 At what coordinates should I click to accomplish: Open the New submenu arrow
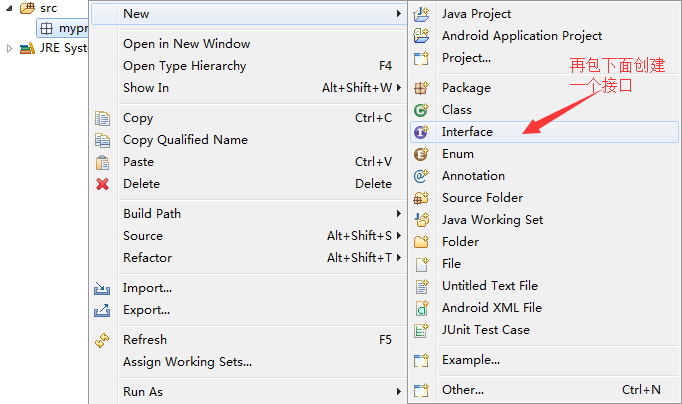tap(398, 13)
